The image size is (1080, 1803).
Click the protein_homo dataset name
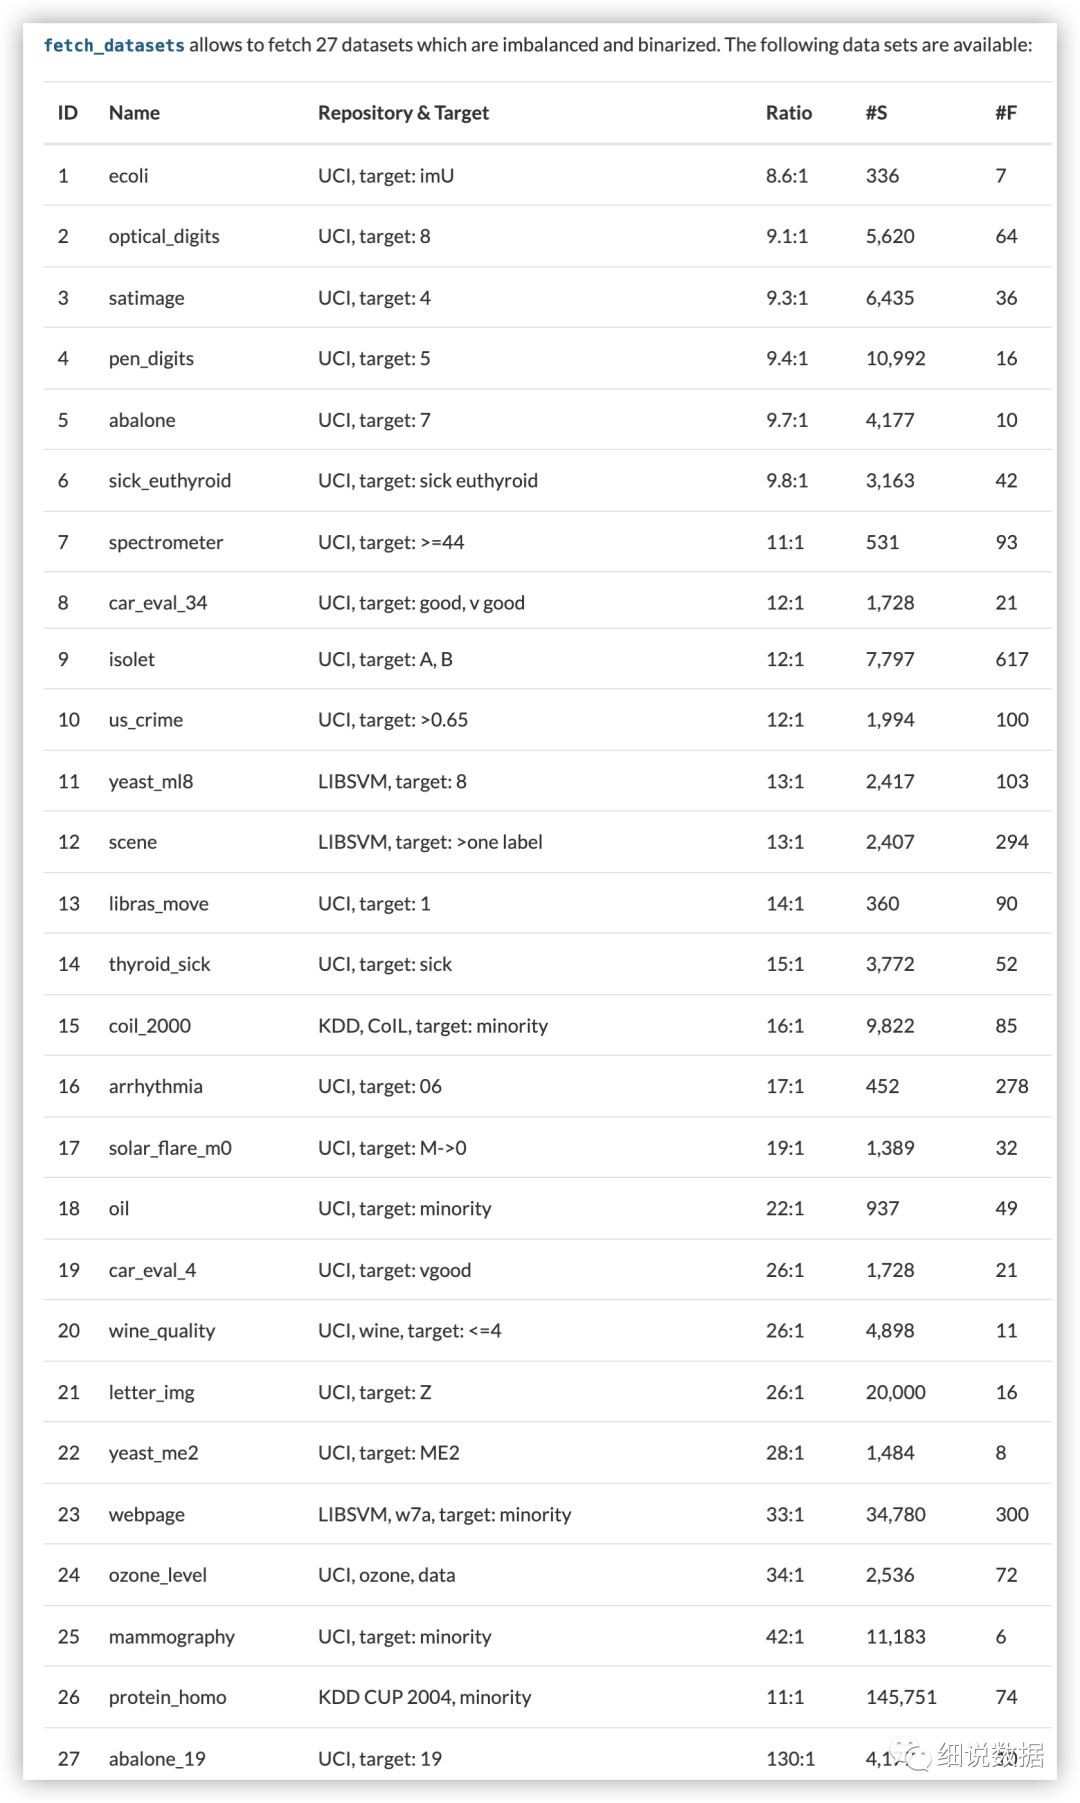tap(167, 1697)
